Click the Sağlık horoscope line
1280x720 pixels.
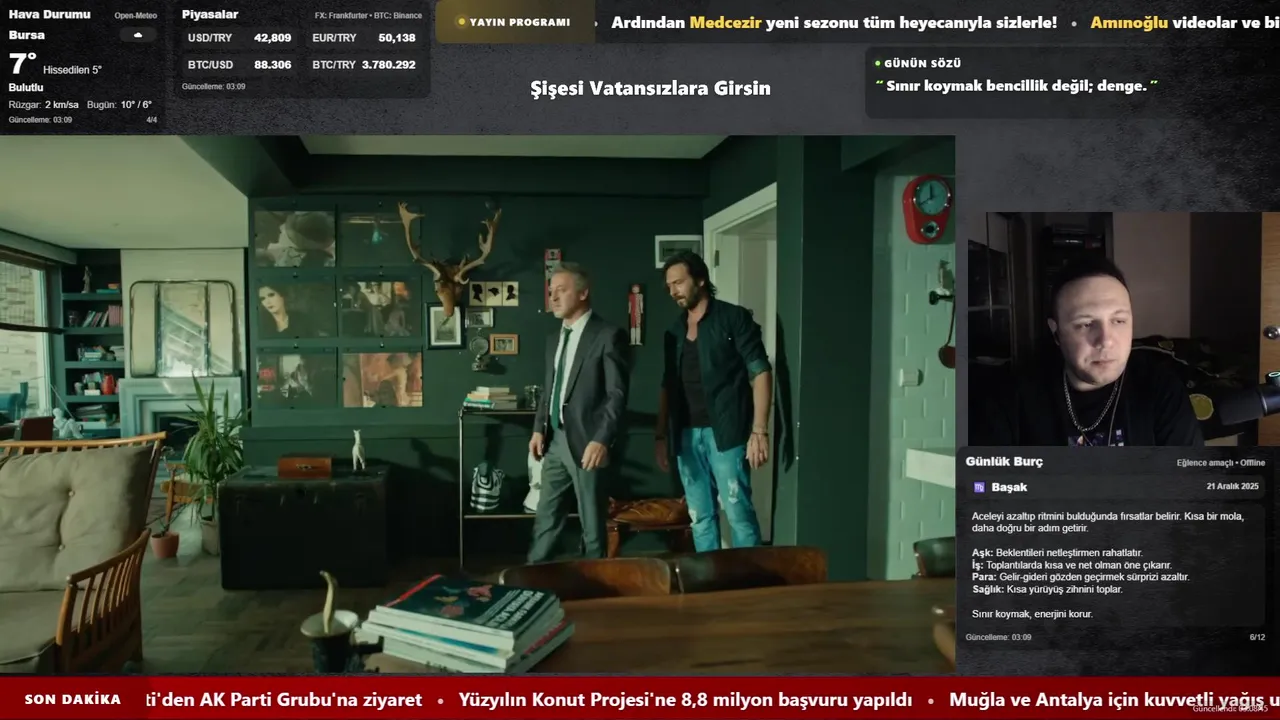[x=1047, y=589]
